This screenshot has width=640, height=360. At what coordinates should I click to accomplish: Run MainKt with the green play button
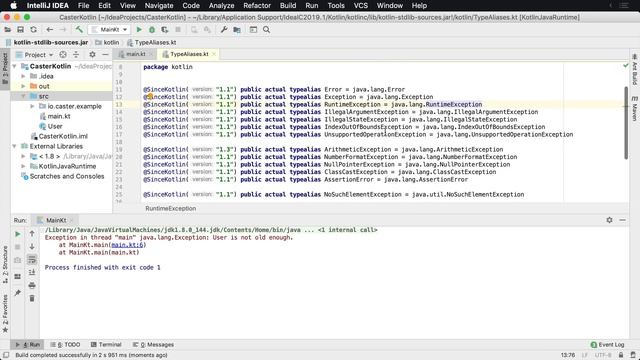[x=139, y=30]
